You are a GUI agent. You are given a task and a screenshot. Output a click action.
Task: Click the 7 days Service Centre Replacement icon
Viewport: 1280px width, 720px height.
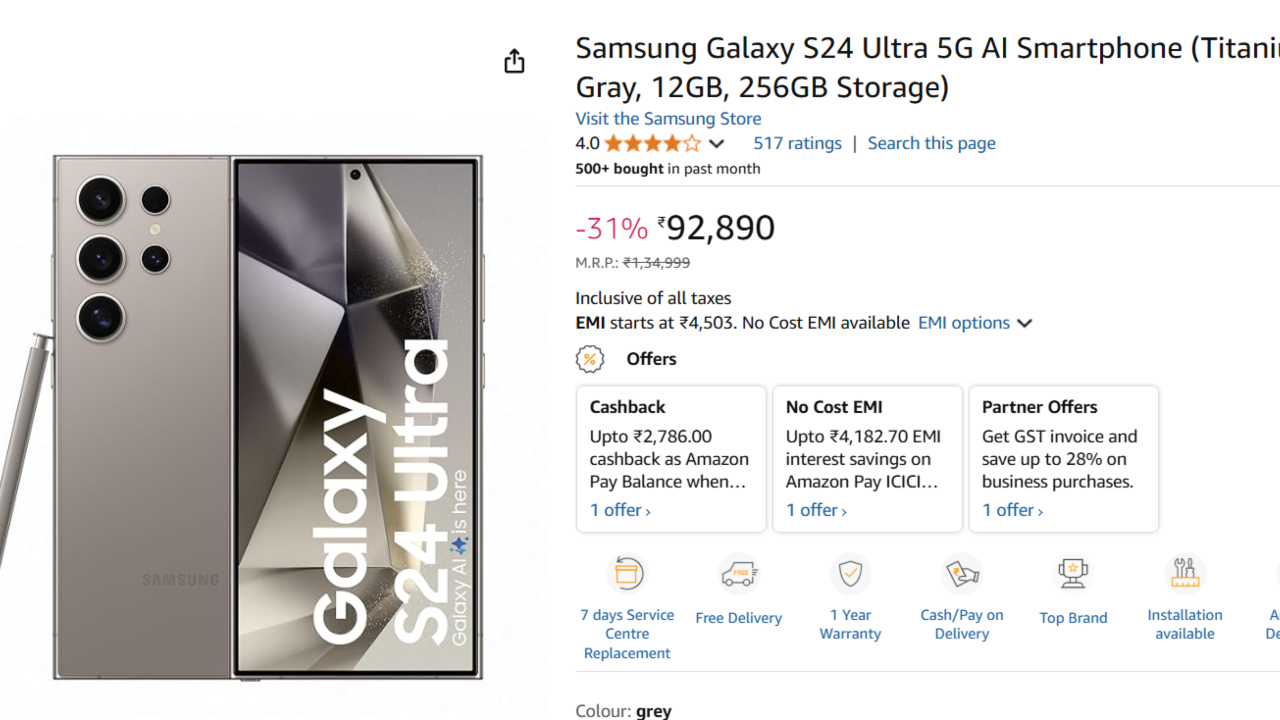627,574
